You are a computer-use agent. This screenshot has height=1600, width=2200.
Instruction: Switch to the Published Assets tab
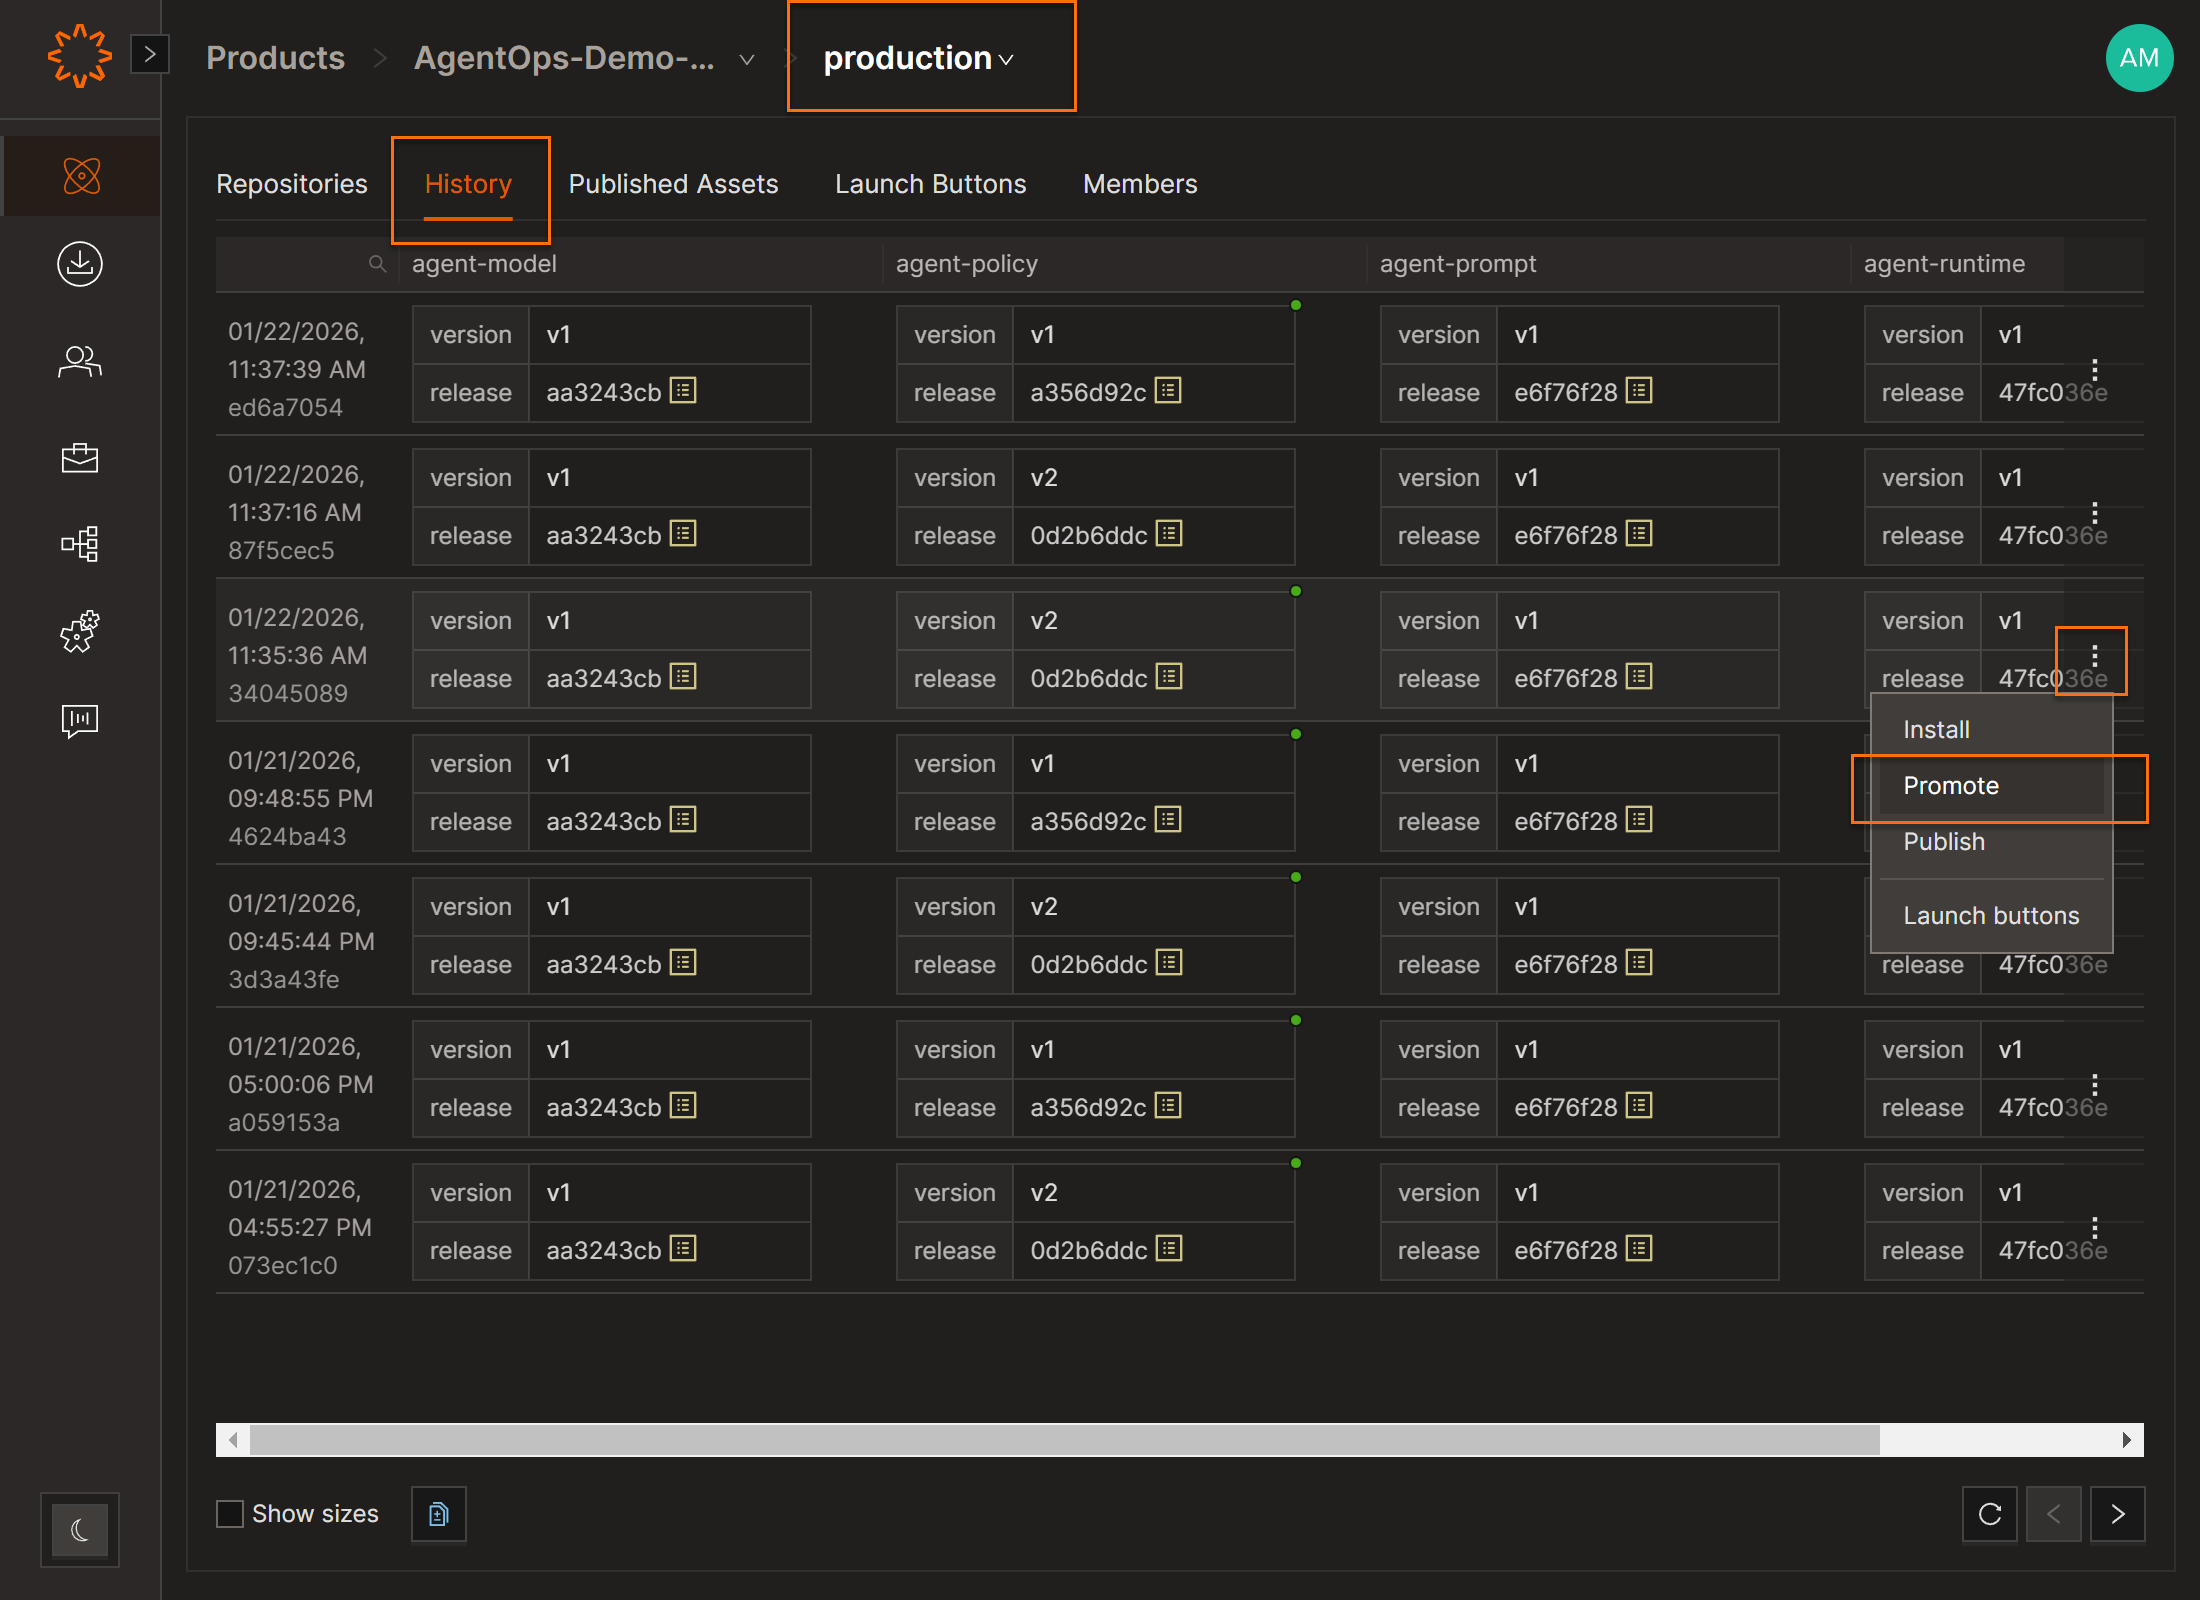coord(673,184)
